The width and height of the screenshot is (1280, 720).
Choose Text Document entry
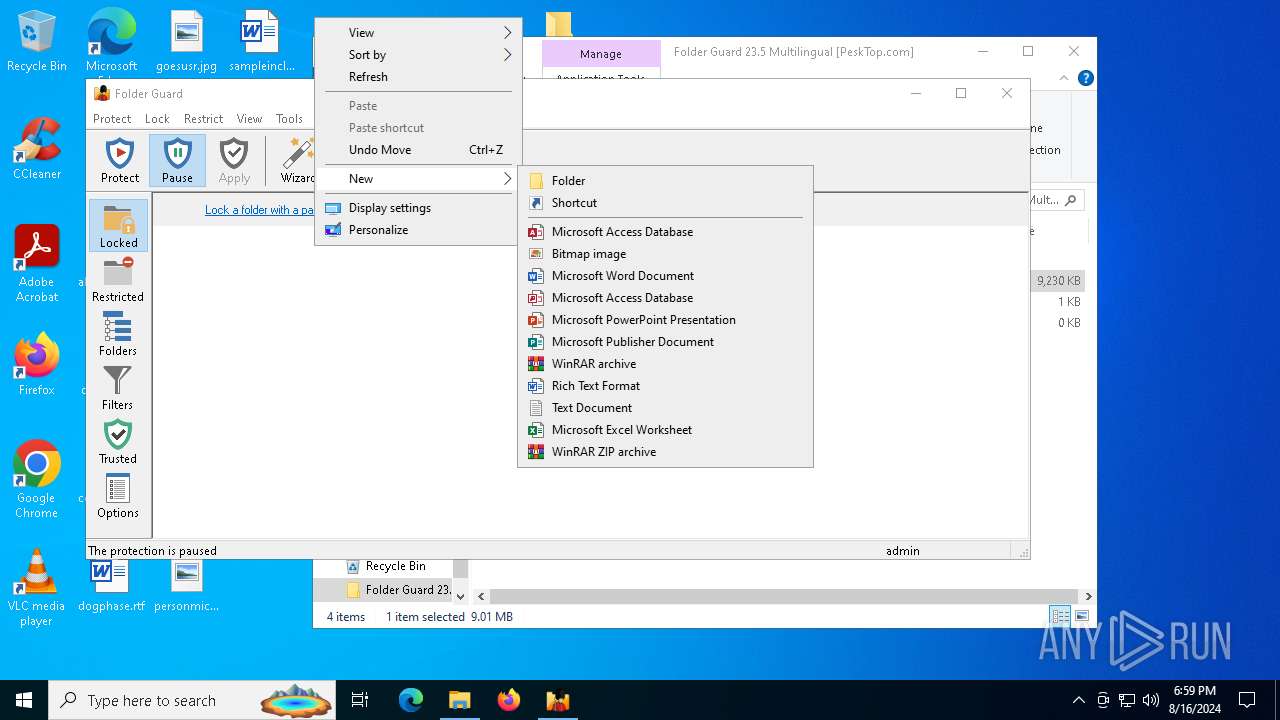[665, 408]
